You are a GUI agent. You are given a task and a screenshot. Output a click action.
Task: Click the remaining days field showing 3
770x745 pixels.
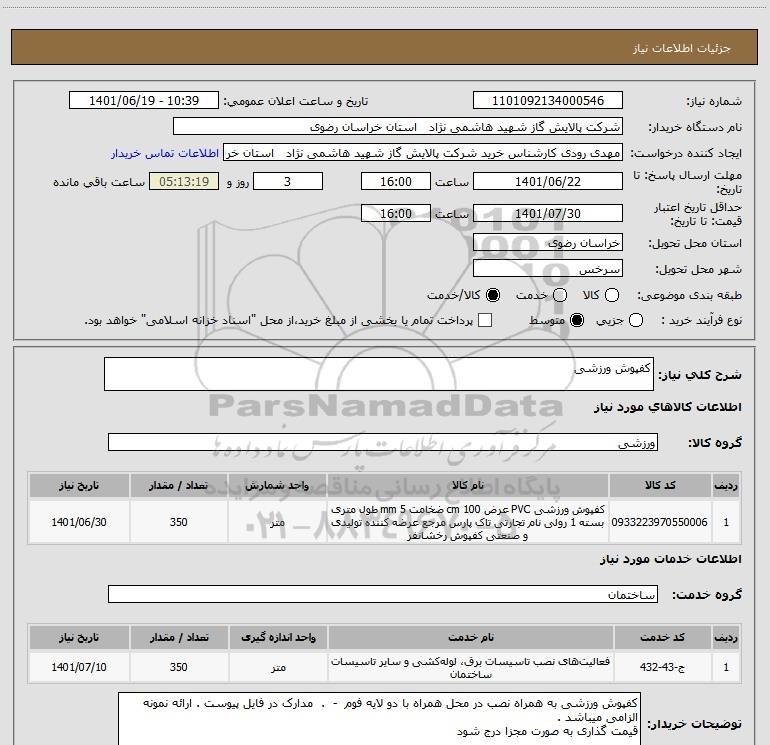288,181
